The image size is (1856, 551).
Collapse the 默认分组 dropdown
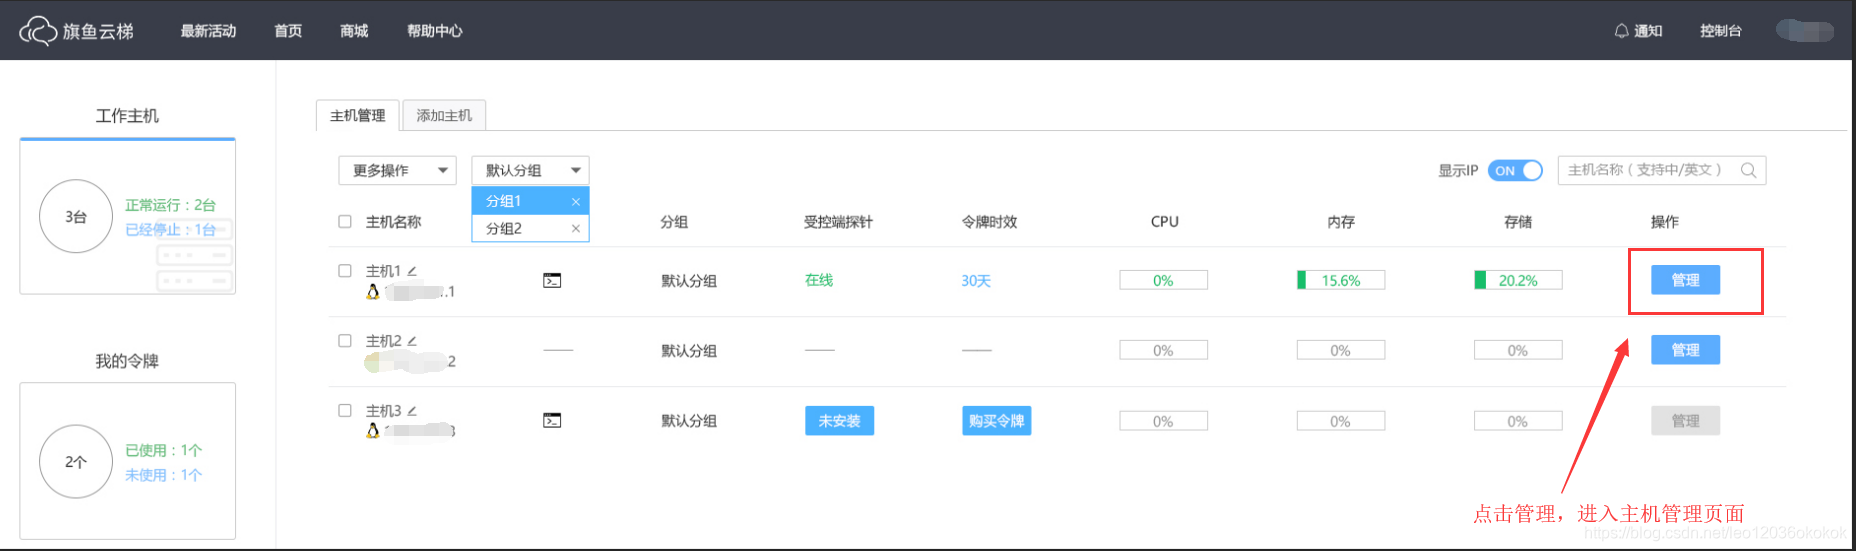click(530, 171)
